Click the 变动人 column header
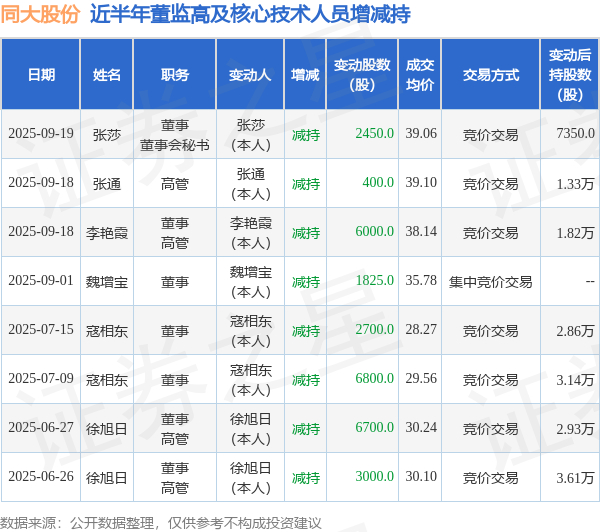This screenshot has height=532, width=600. pos(250,75)
